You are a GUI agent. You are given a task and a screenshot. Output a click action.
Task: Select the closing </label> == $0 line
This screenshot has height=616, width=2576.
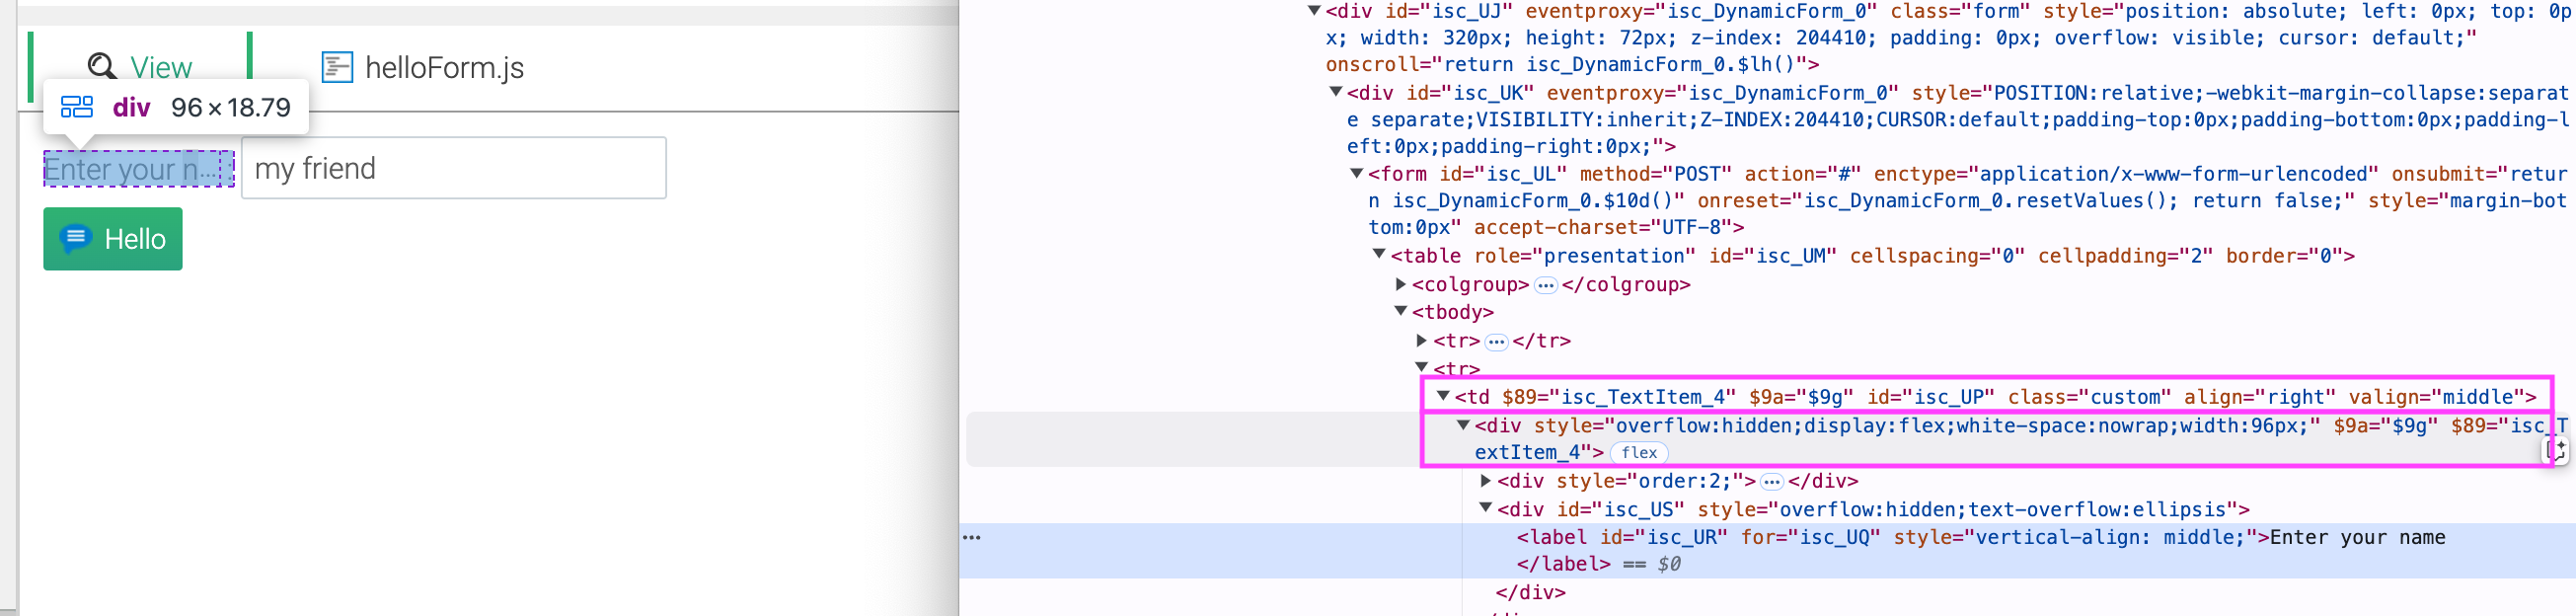1598,564
